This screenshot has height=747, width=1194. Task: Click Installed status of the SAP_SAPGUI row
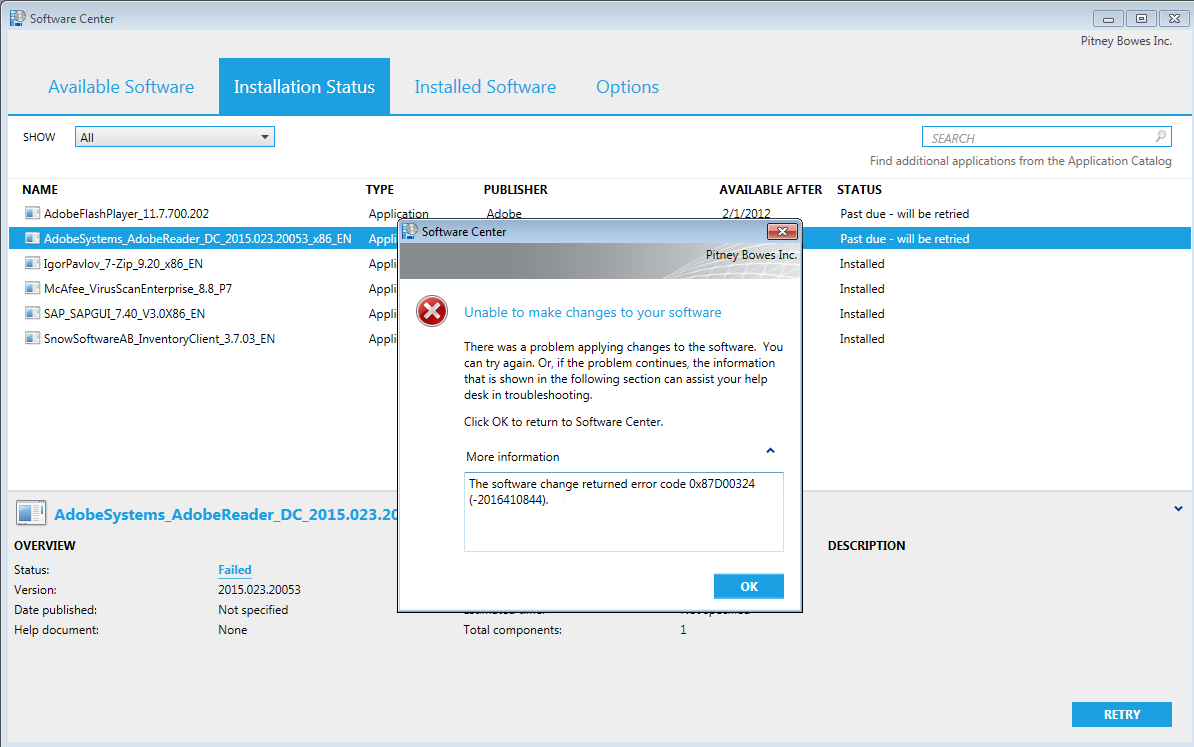coord(862,314)
